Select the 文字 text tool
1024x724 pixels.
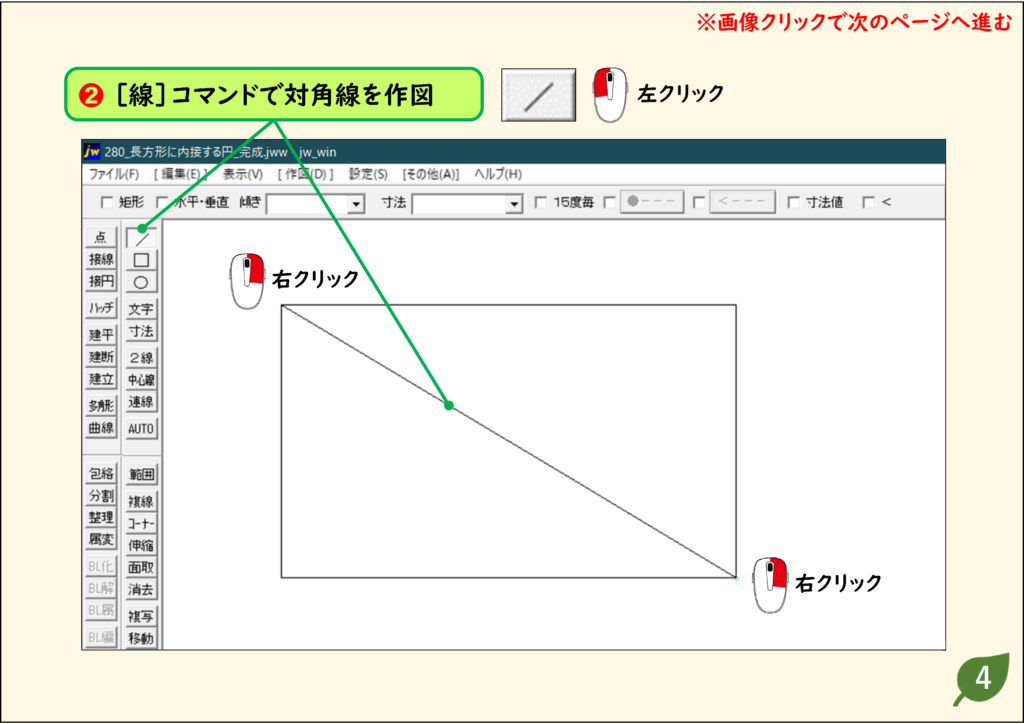[x=141, y=309]
